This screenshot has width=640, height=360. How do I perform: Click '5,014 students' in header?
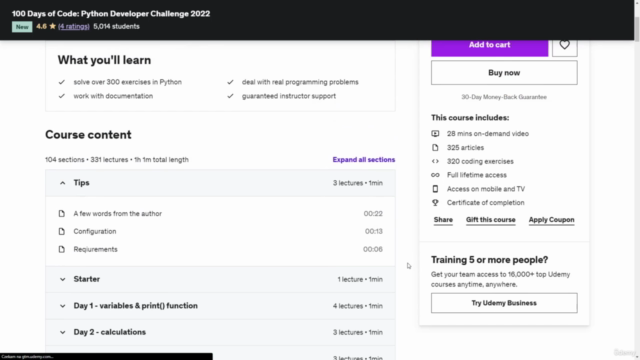116,27
